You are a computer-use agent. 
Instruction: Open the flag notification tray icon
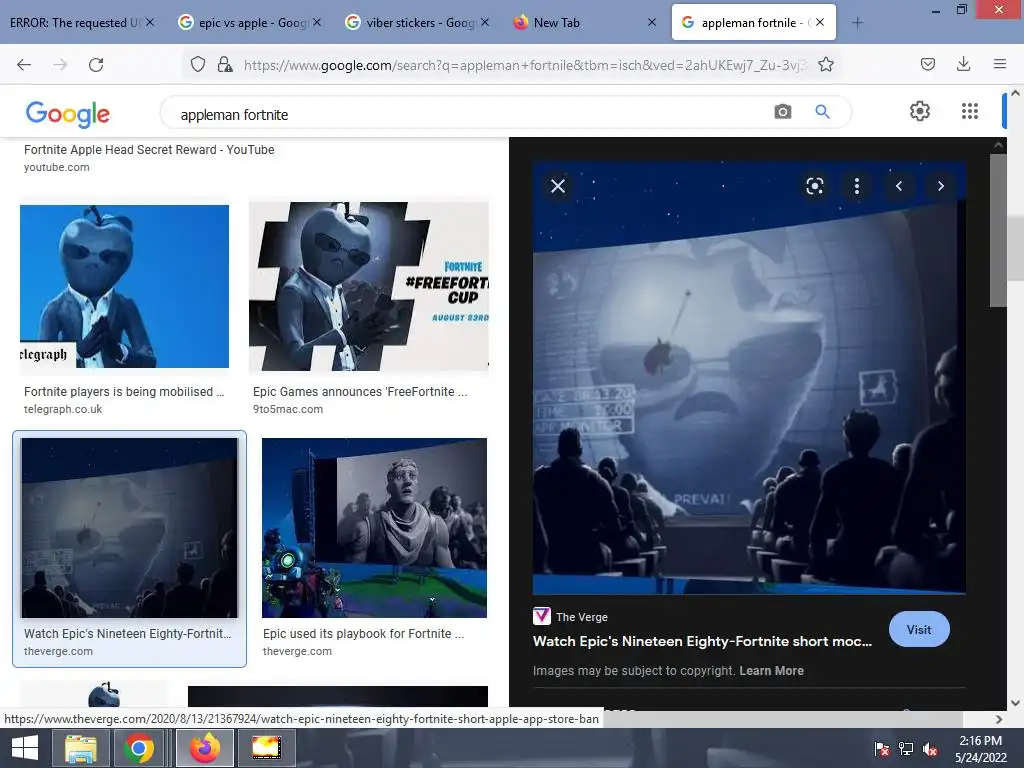(882, 749)
